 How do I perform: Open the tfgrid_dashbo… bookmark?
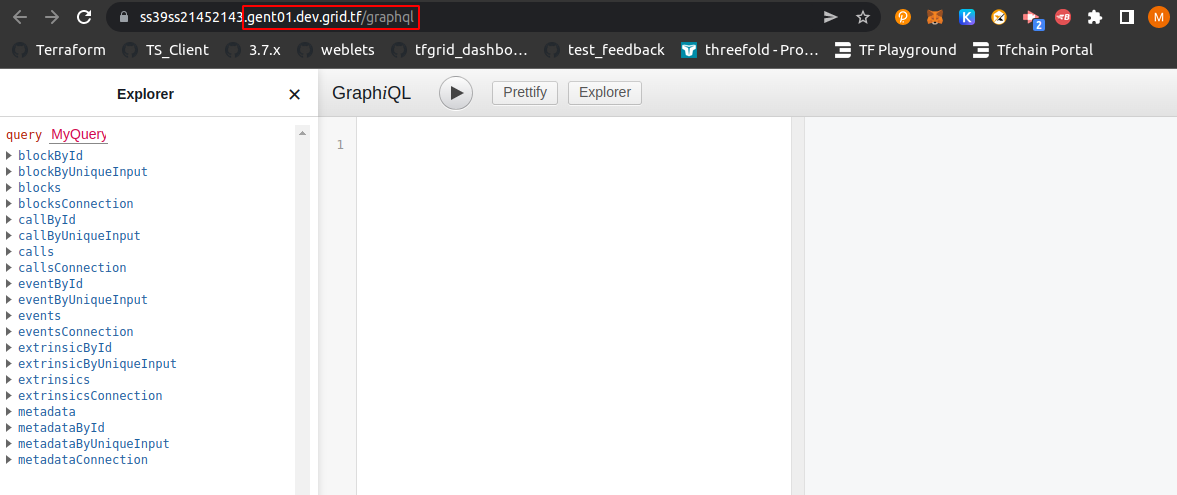click(459, 50)
